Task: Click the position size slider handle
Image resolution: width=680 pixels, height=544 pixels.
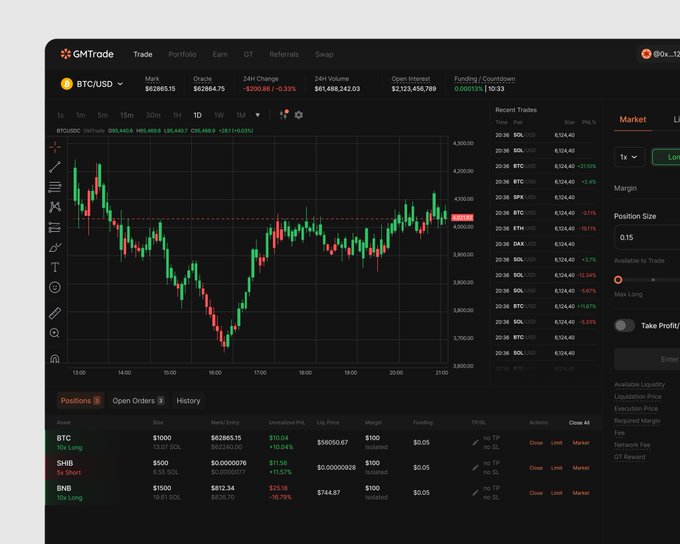Action: [x=618, y=280]
